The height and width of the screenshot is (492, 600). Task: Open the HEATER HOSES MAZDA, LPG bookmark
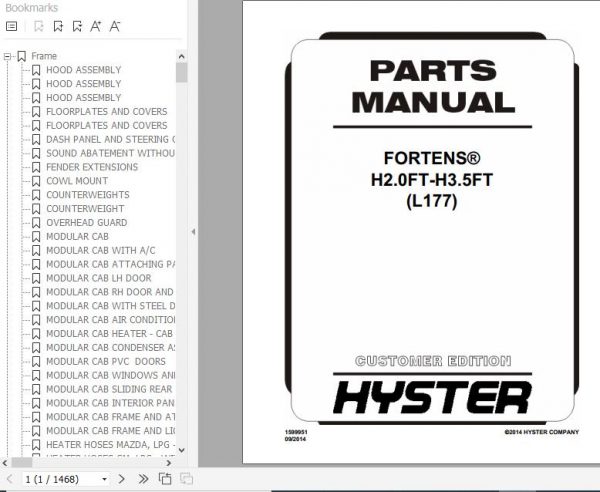110,445
